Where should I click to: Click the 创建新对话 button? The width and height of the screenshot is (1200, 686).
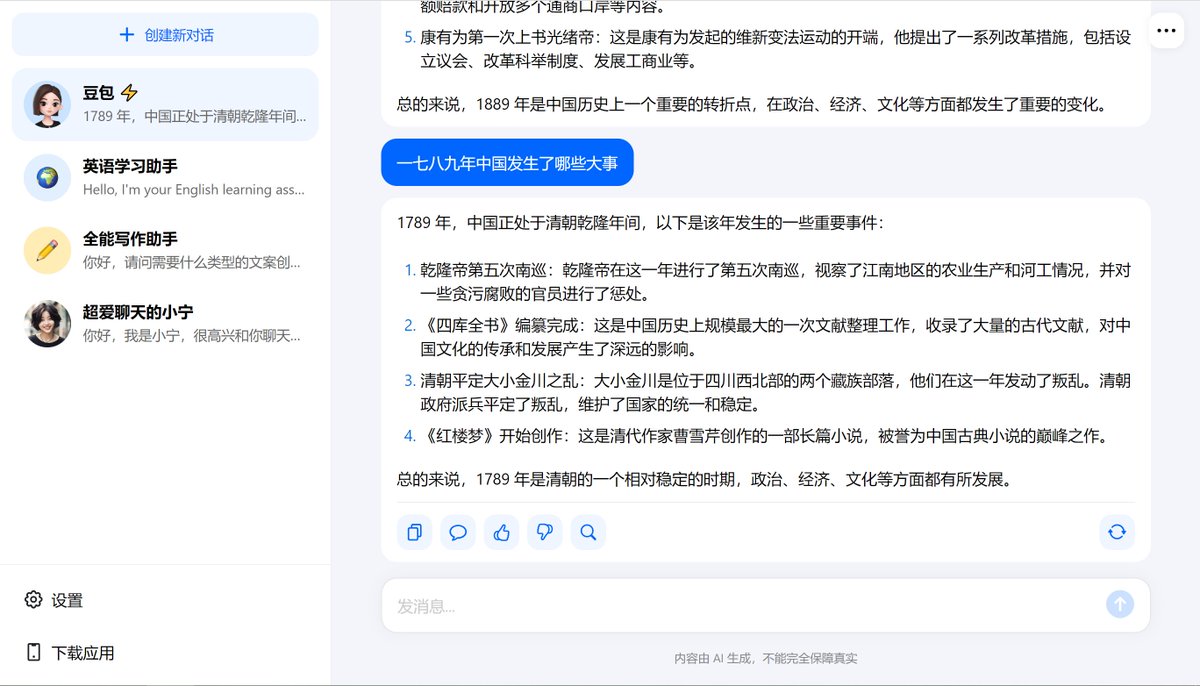165,36
